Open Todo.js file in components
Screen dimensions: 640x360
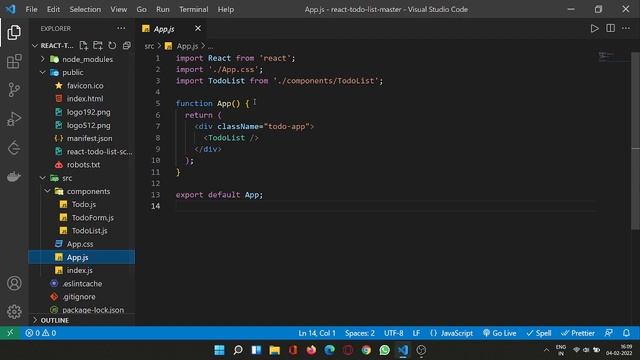pos(82,204)
